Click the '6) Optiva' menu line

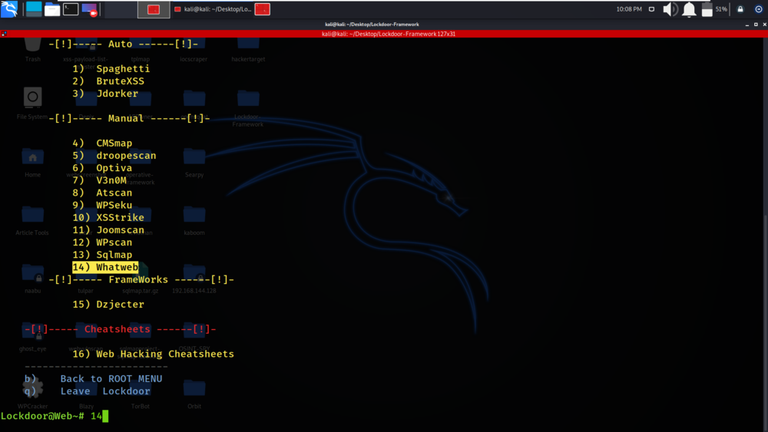pos(102,168)
